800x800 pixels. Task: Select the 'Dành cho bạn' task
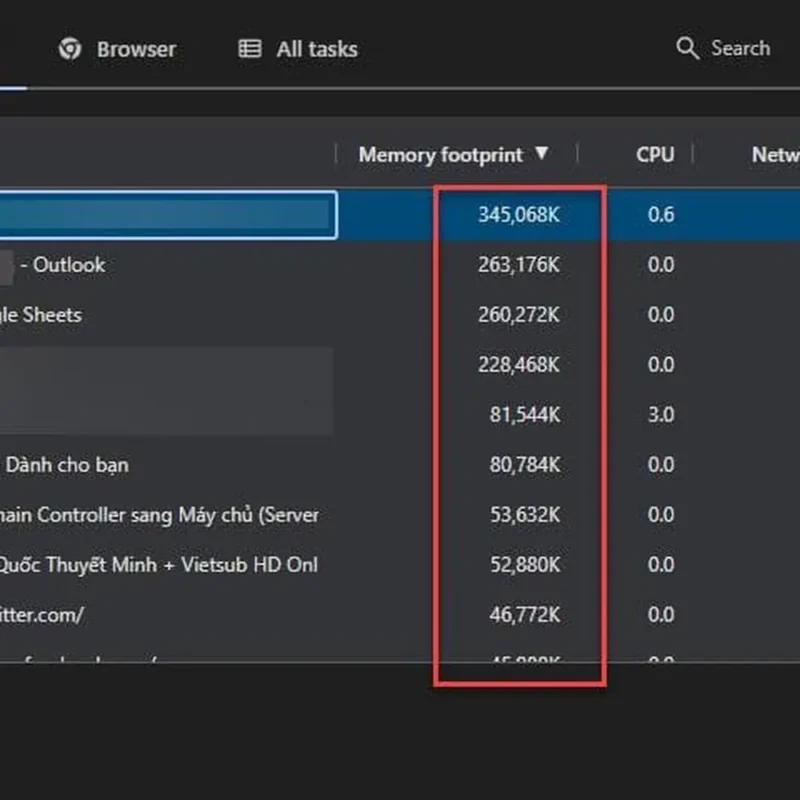pos(67,465)
